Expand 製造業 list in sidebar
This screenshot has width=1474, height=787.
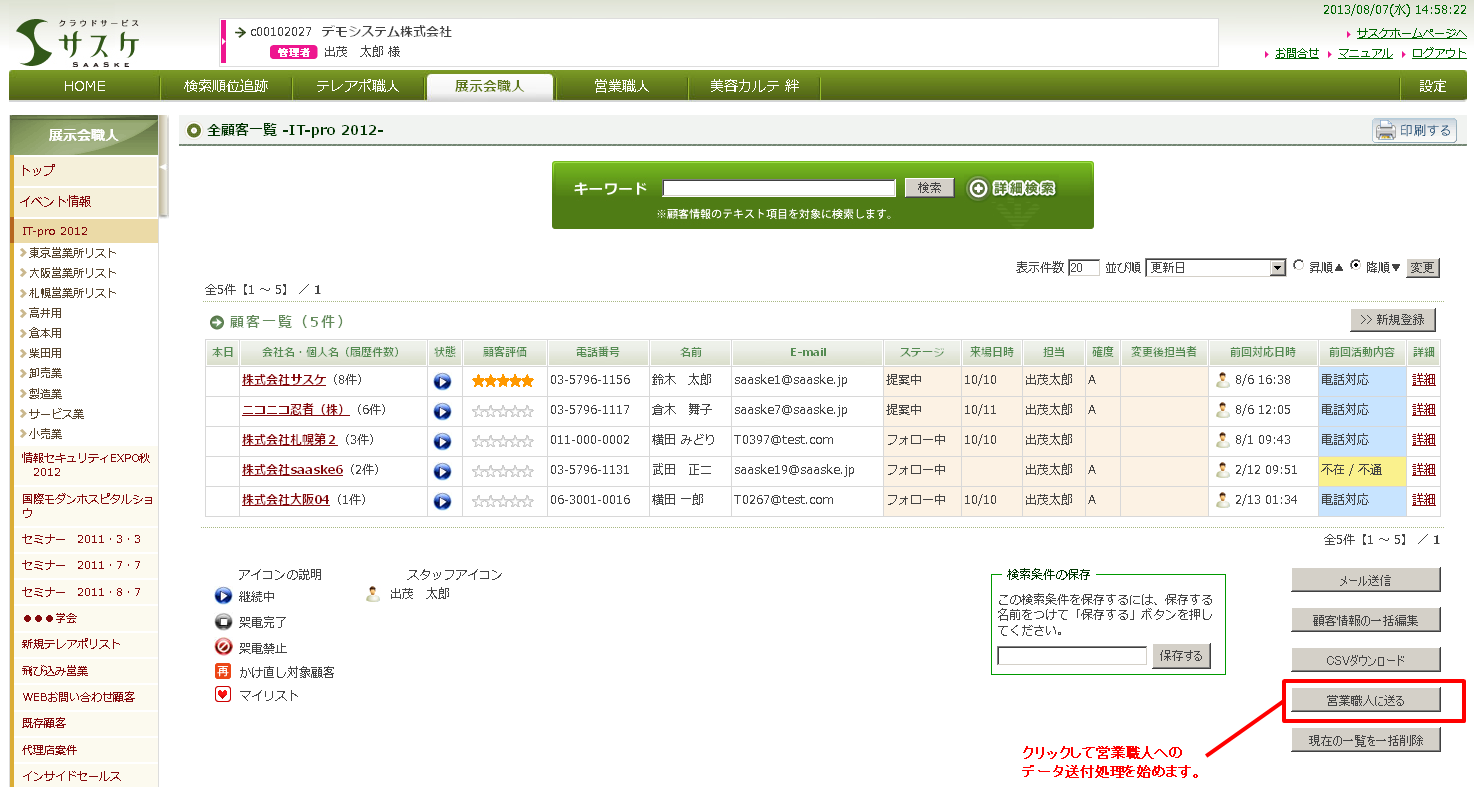tap(45, 394)
